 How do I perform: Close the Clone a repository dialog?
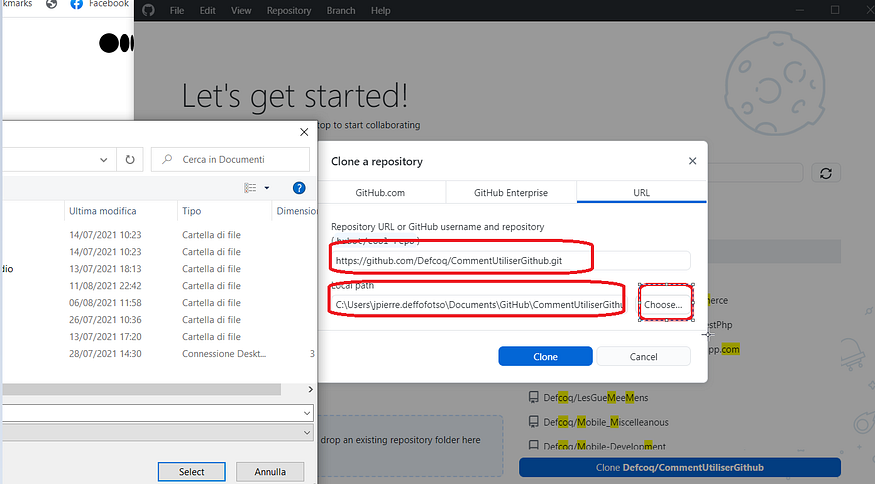pos(693,161)
